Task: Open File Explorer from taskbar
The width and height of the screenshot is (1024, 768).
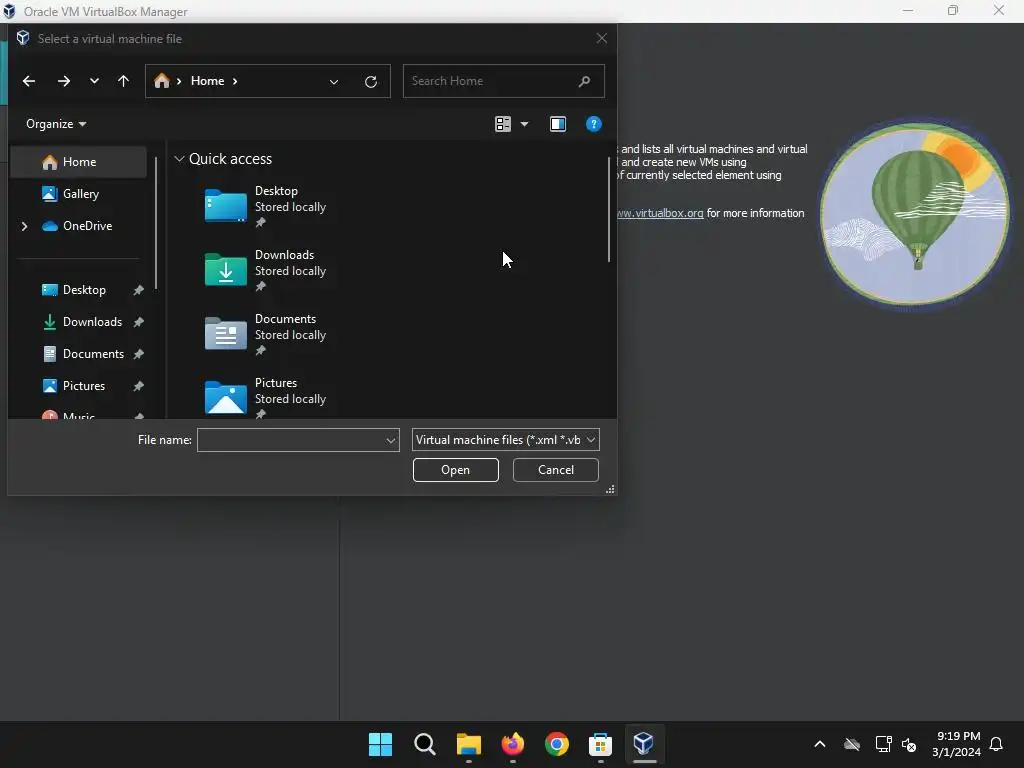Action: (x=468, y=744)
